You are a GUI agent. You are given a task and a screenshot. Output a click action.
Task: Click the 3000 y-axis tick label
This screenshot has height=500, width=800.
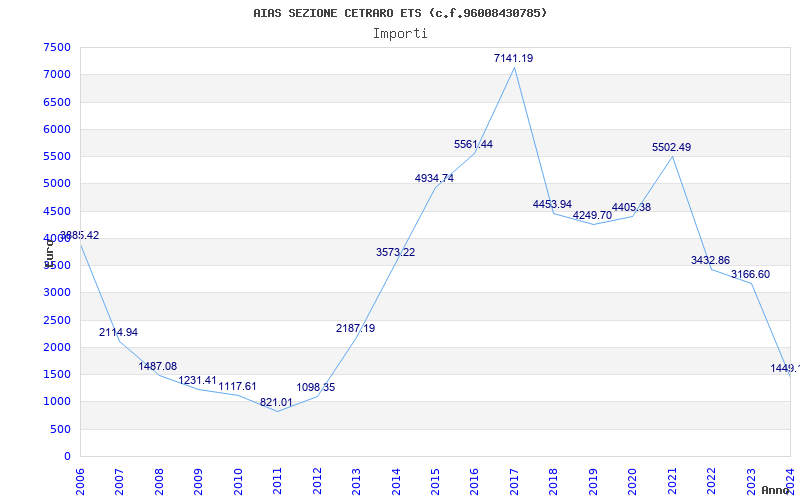click(x=57, y=293)
